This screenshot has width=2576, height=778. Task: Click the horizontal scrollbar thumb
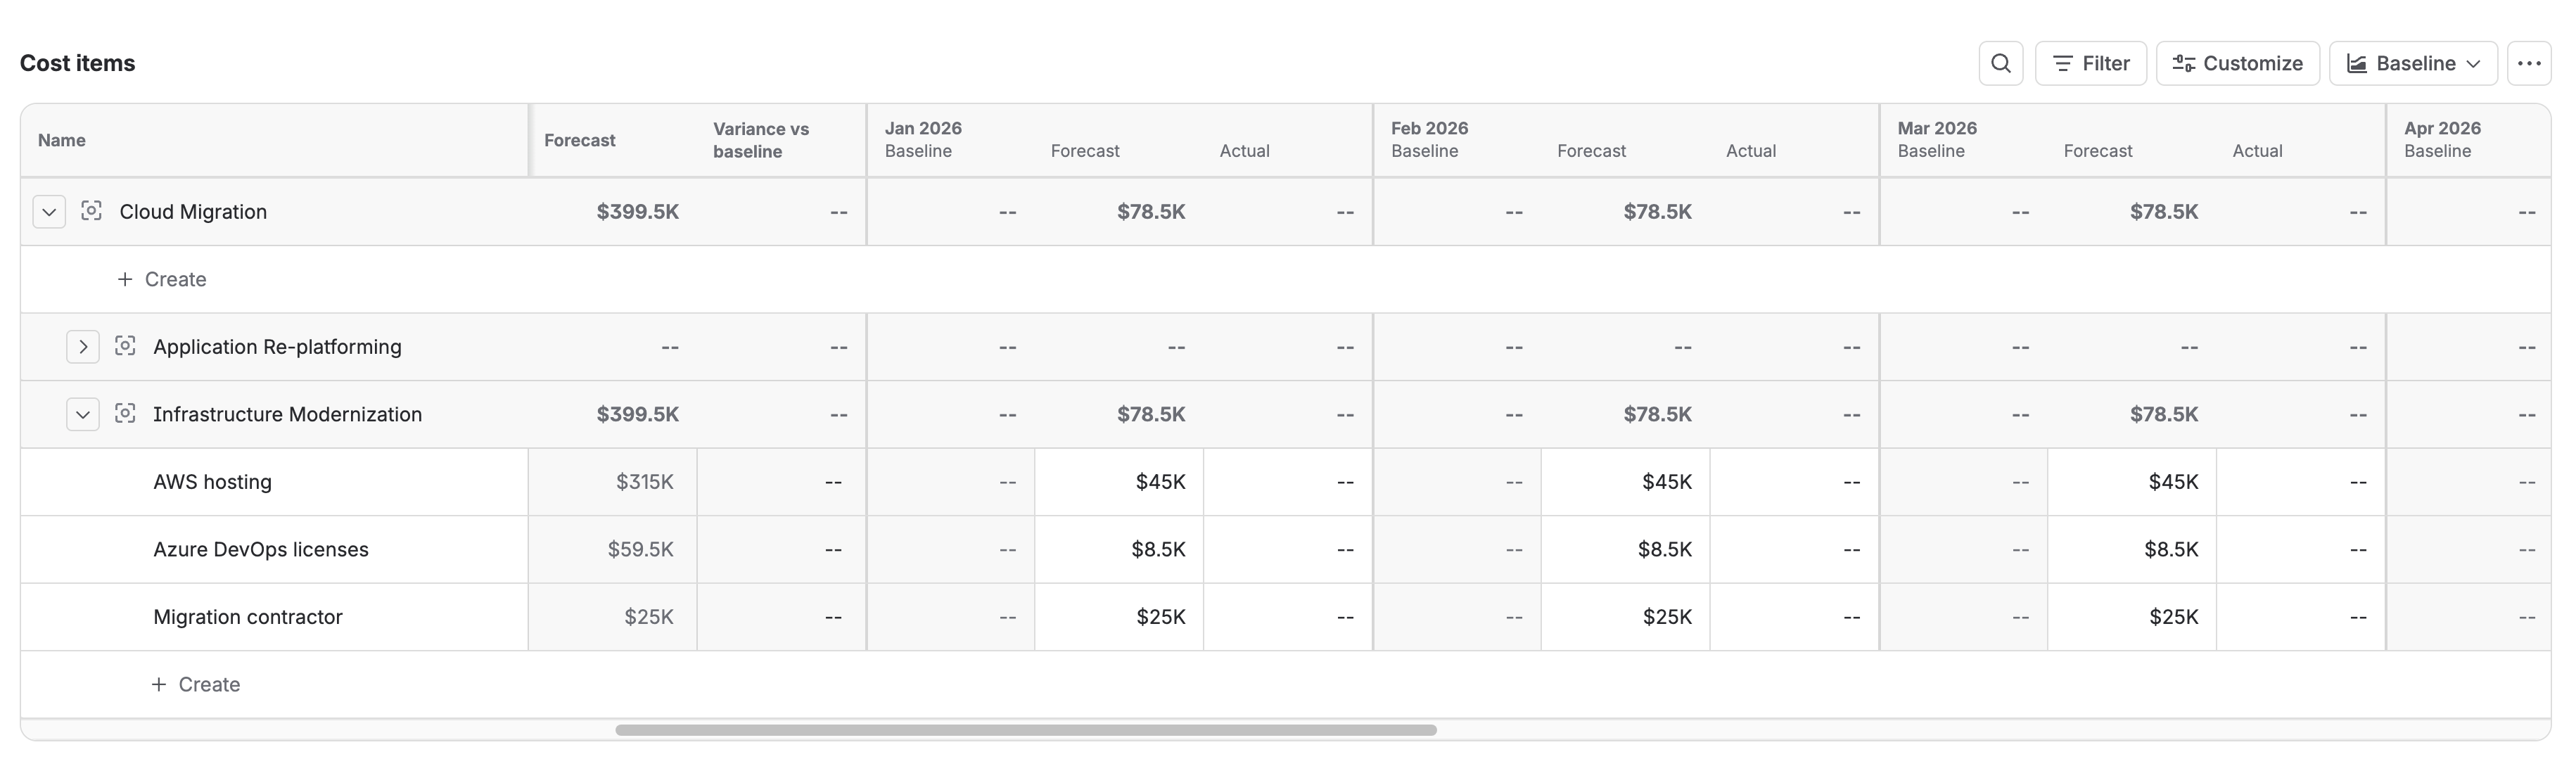[1026, 730]
